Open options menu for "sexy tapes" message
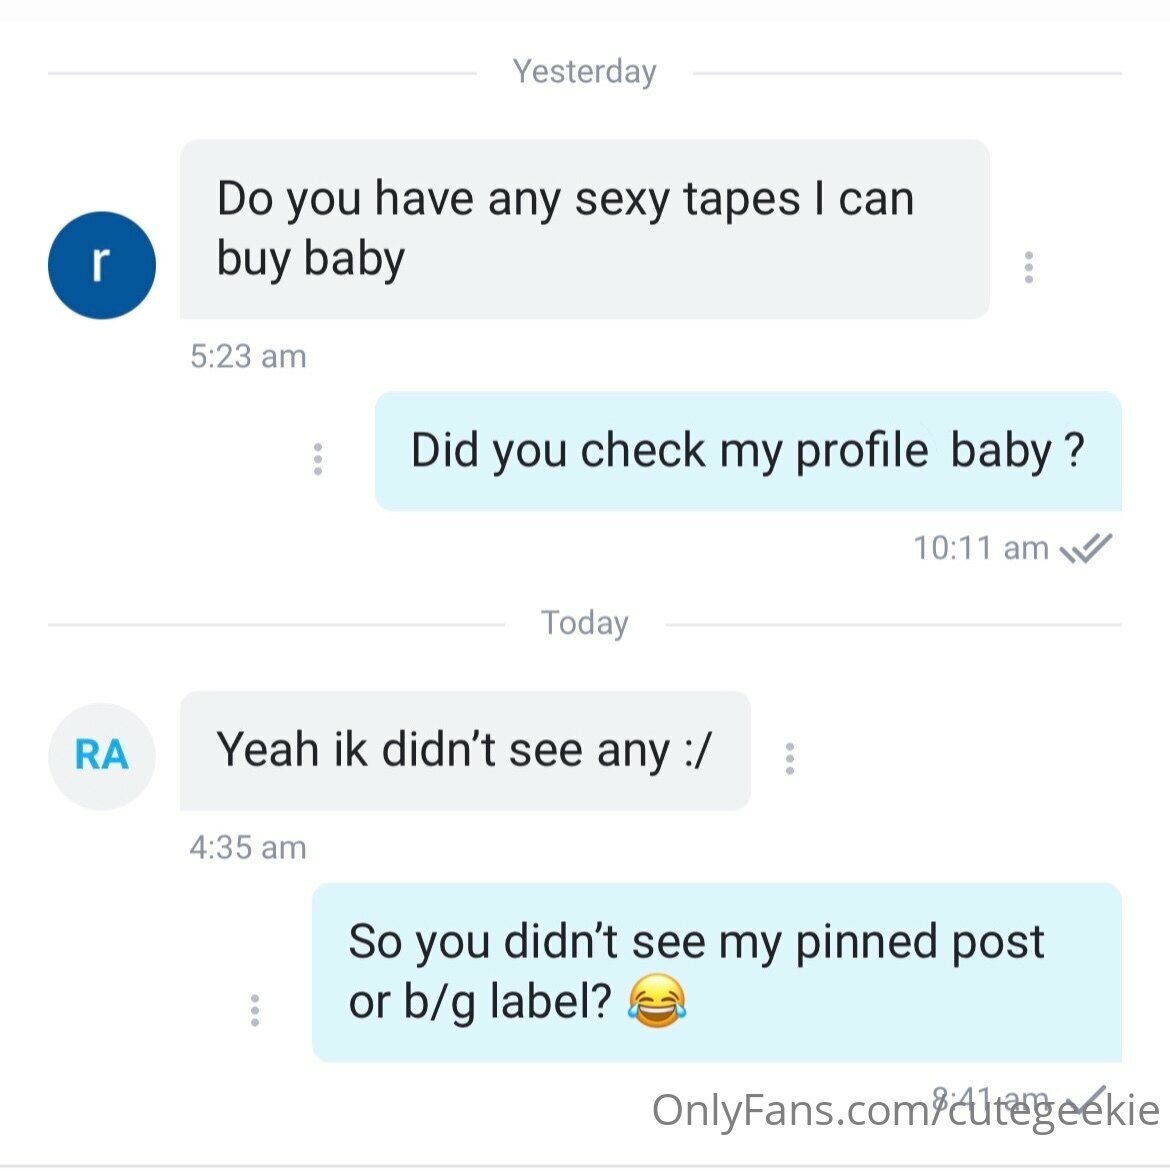Screen dimensions: 1170x1171 (x=1028, y=267)
